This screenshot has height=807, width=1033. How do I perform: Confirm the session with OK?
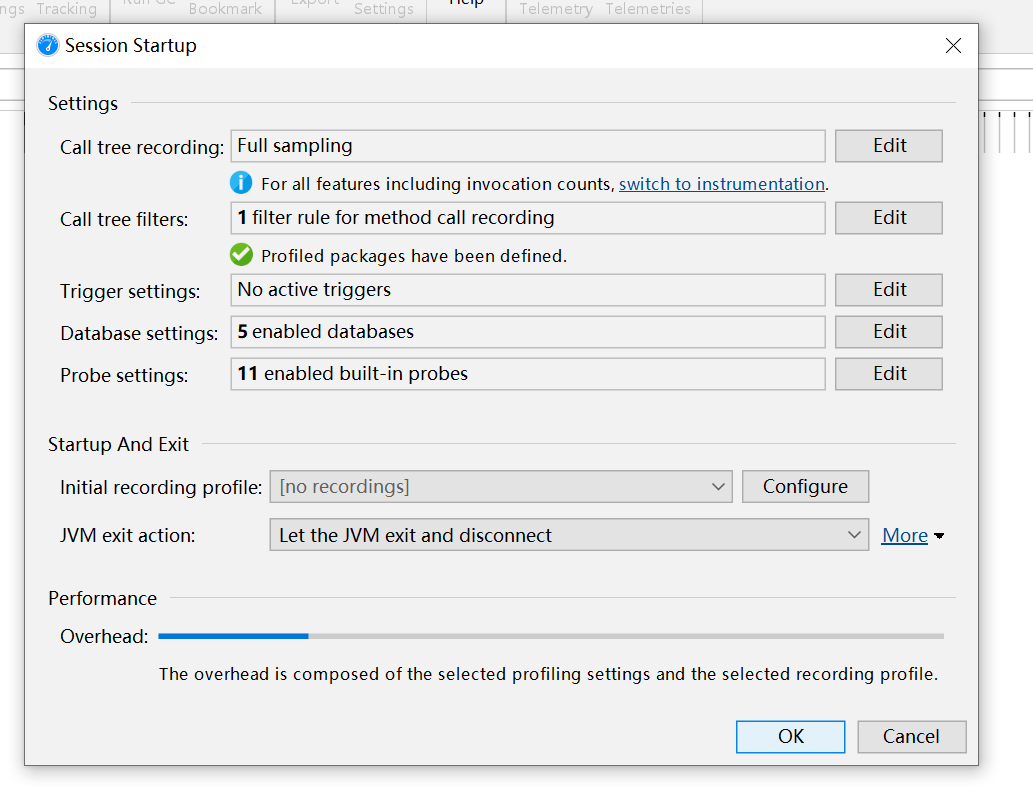tap(790, 737)
